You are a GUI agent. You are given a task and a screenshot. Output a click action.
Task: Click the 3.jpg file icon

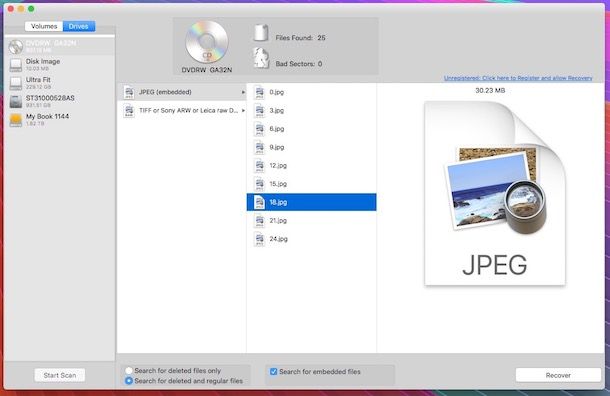tap(259, 110)
